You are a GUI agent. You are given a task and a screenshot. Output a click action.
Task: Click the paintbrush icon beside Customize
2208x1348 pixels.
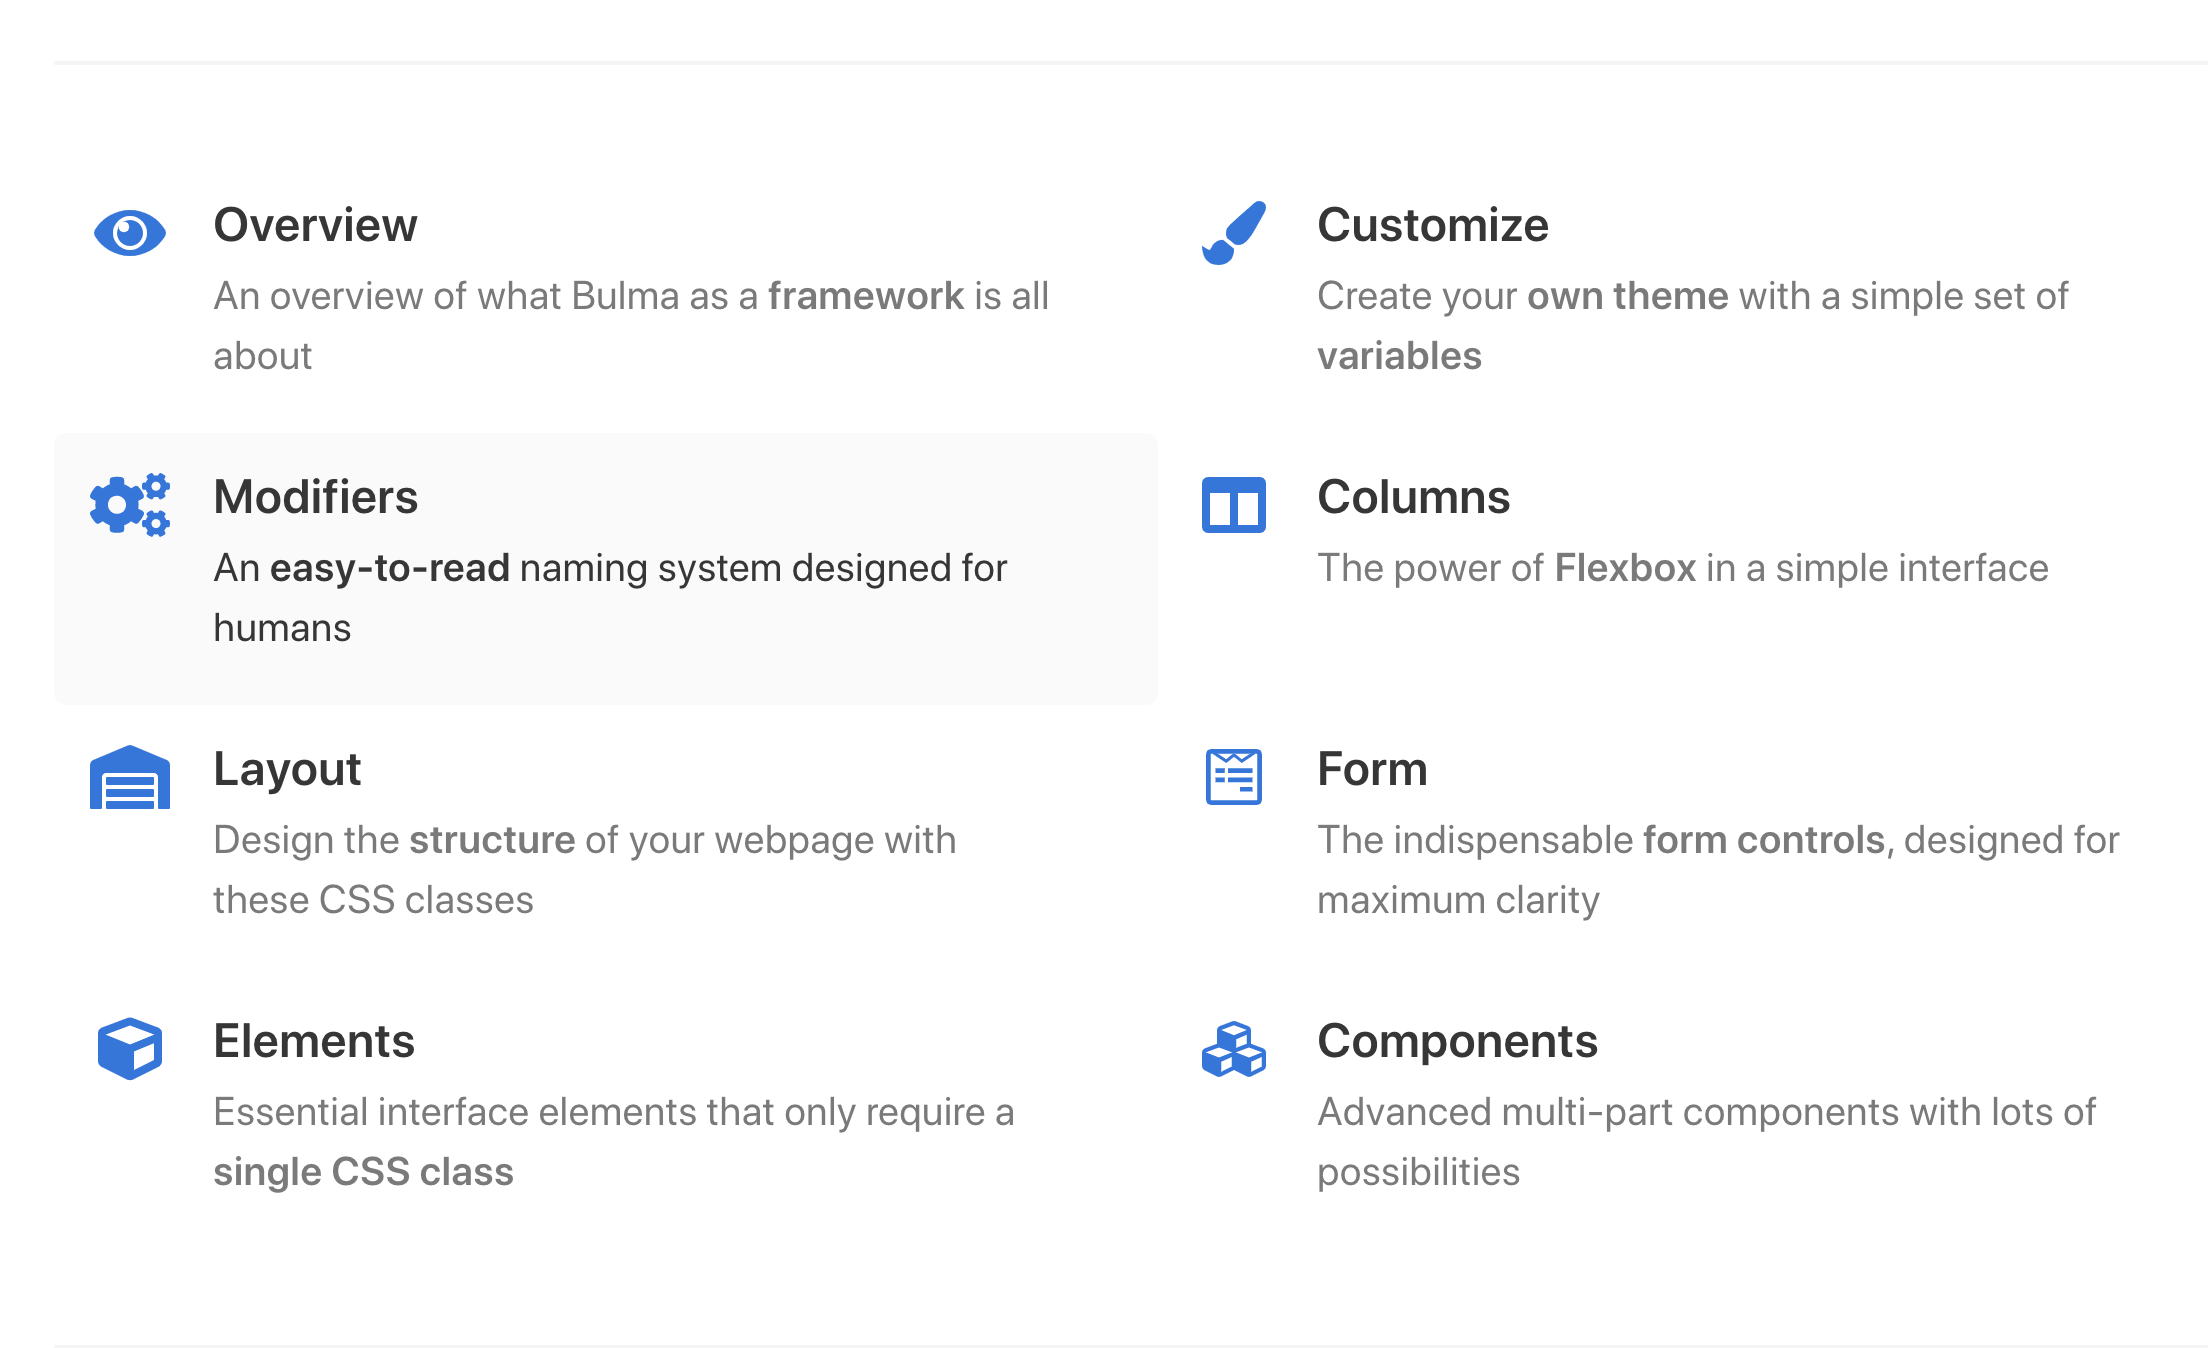(x=1234, y=233)
